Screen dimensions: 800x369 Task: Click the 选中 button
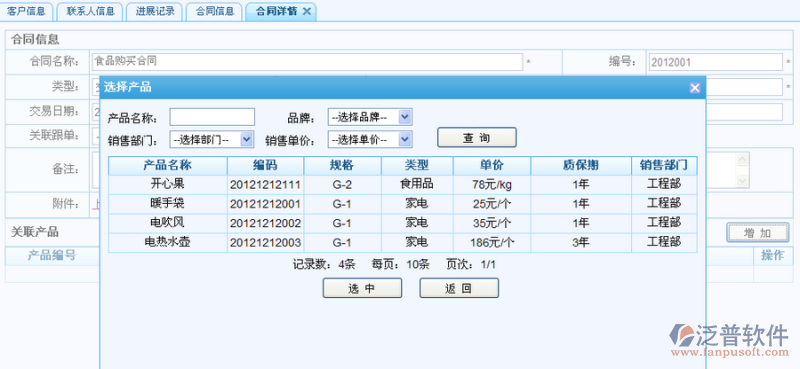coord(362,288)
